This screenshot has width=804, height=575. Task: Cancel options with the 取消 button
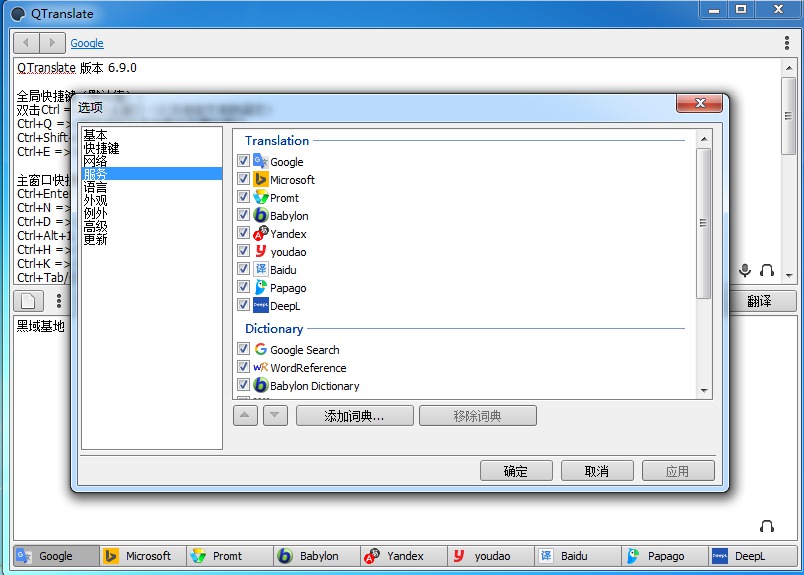point(597,470)
